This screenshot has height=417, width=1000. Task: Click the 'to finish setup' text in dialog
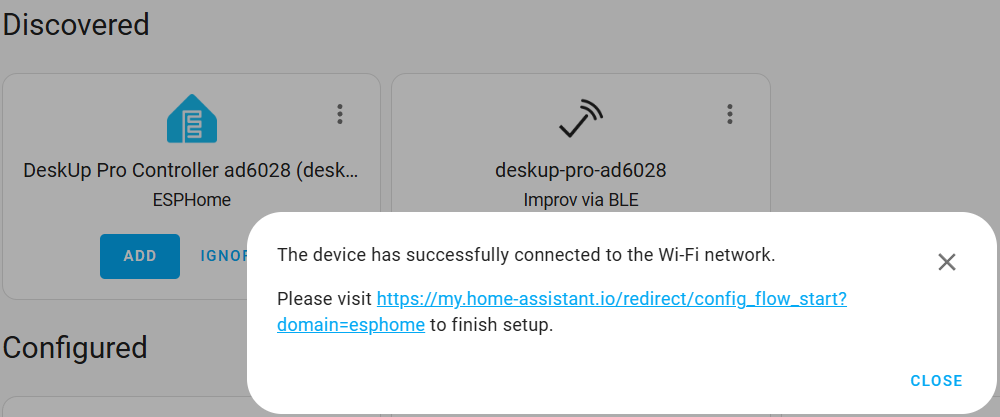(x=492, y=325)
